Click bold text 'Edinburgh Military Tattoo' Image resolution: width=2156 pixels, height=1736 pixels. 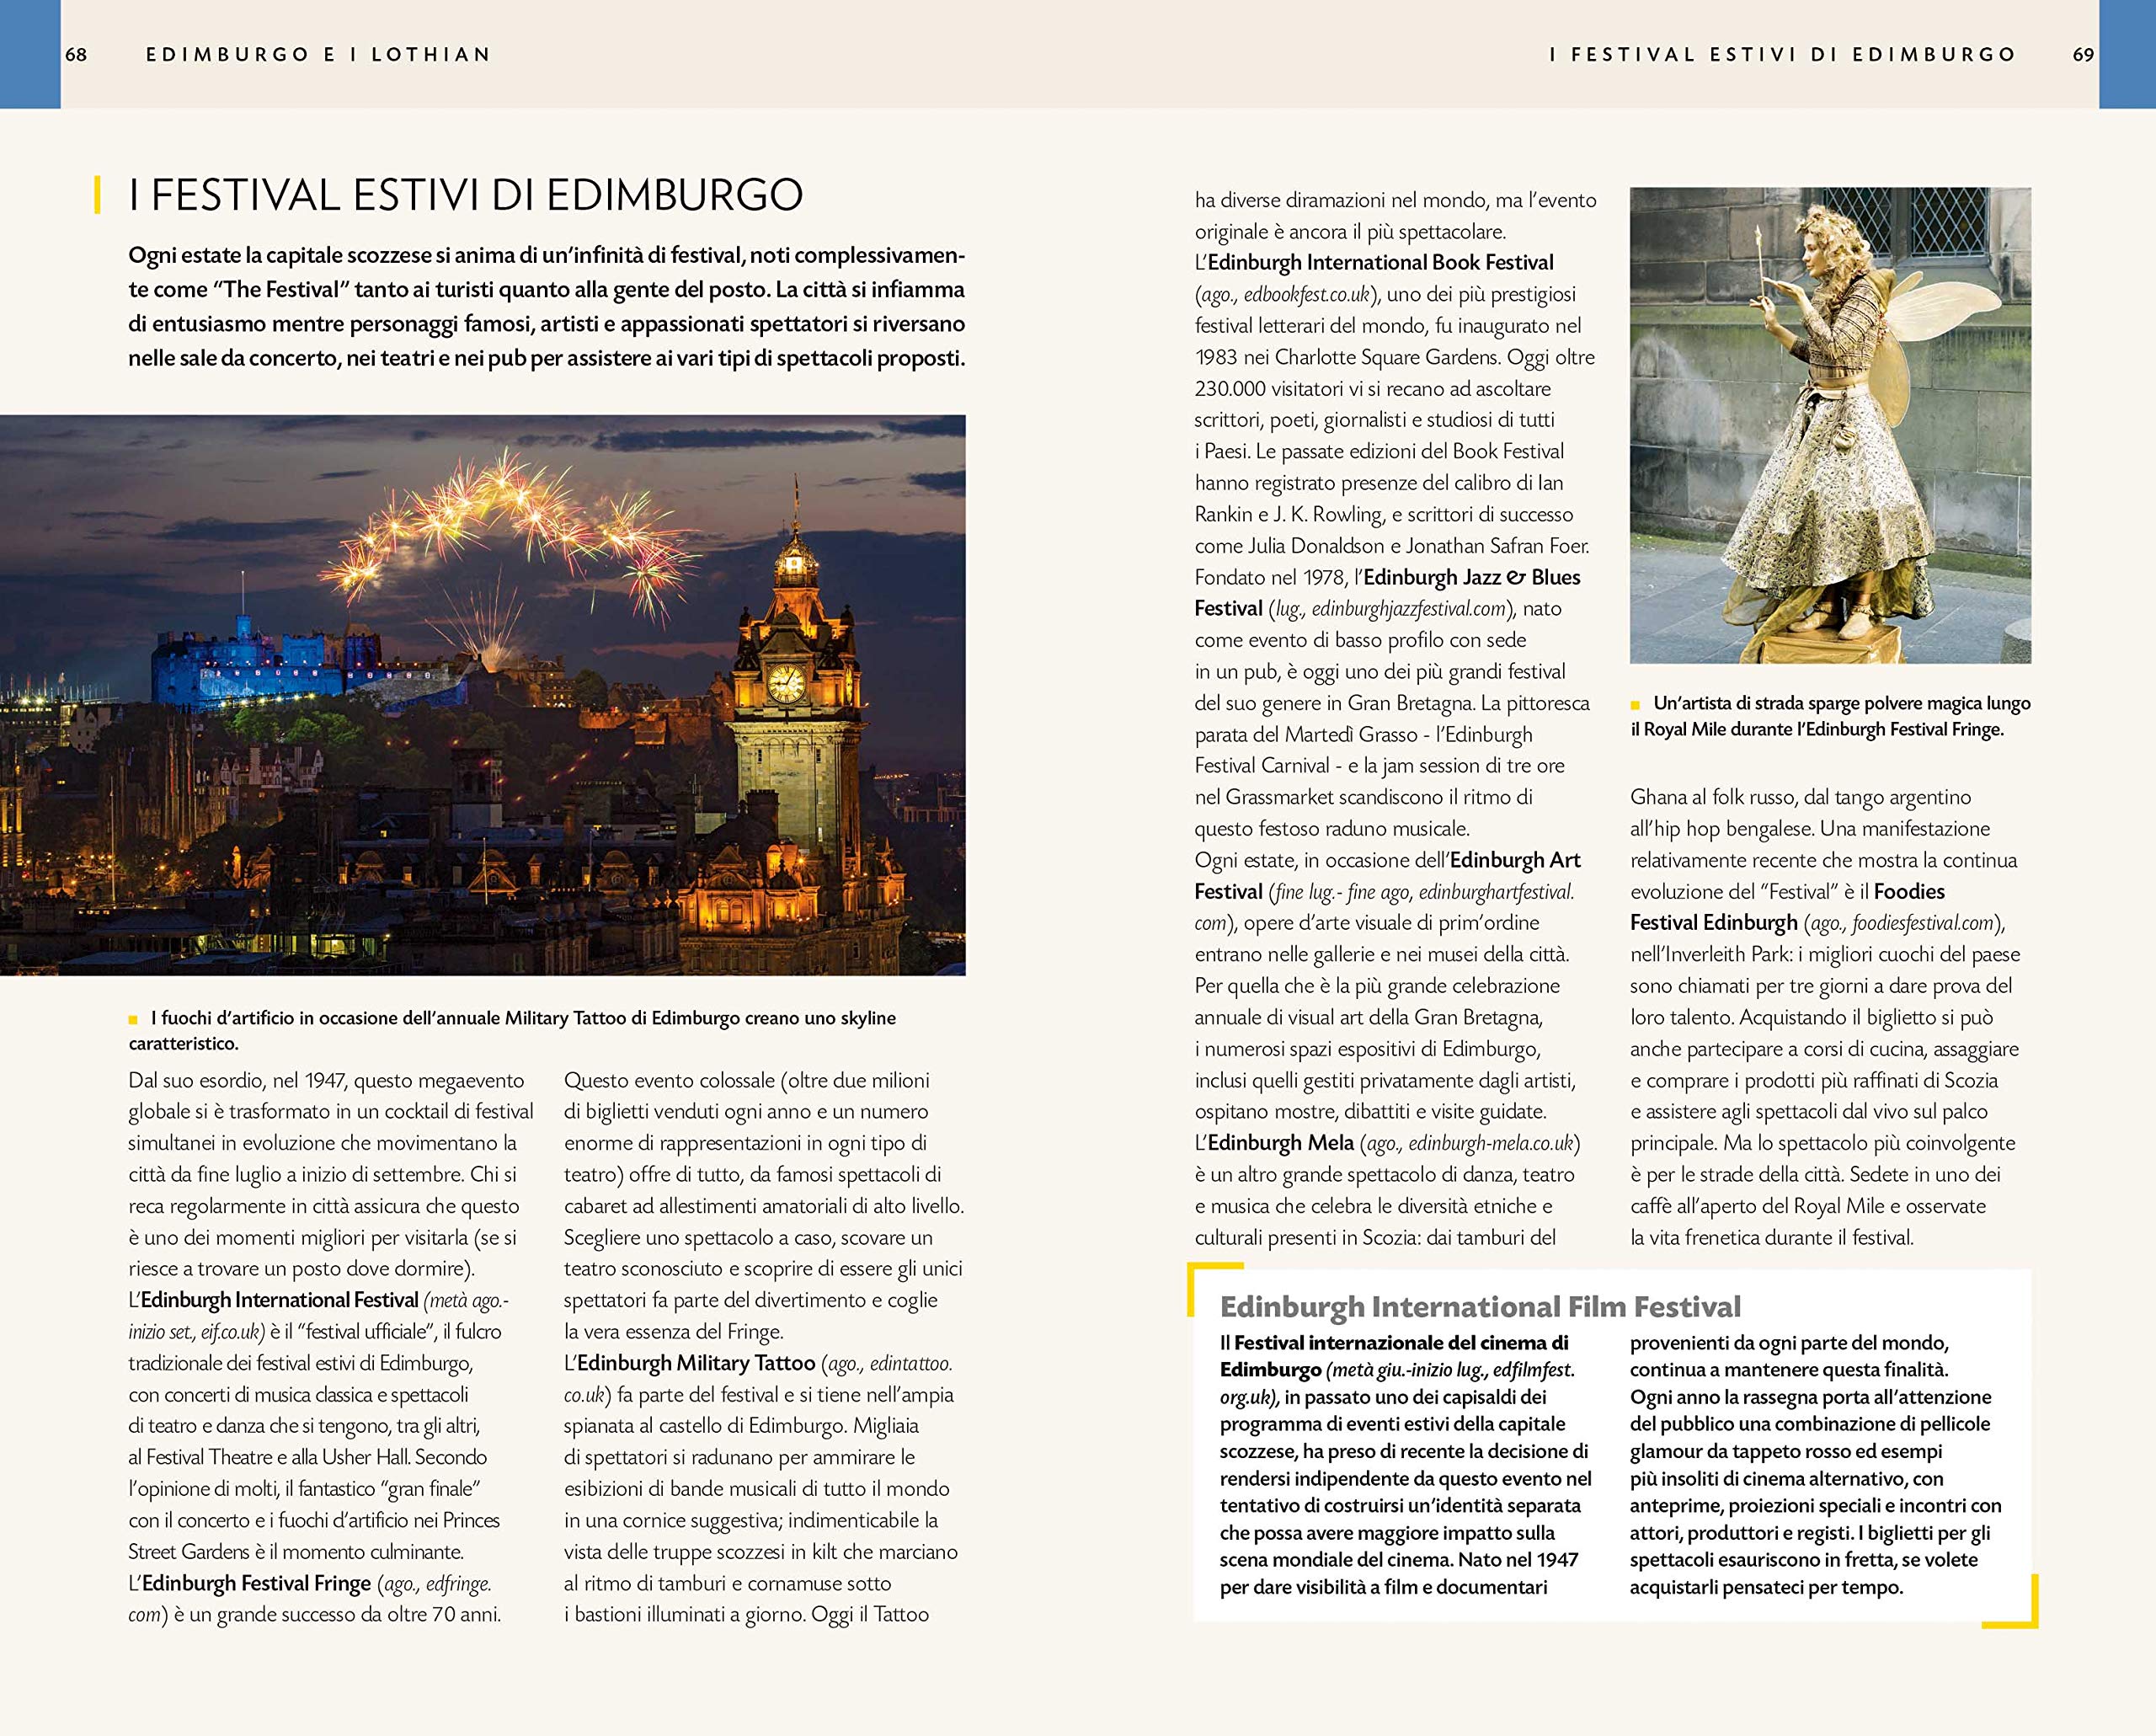[x=696, y=1363]
